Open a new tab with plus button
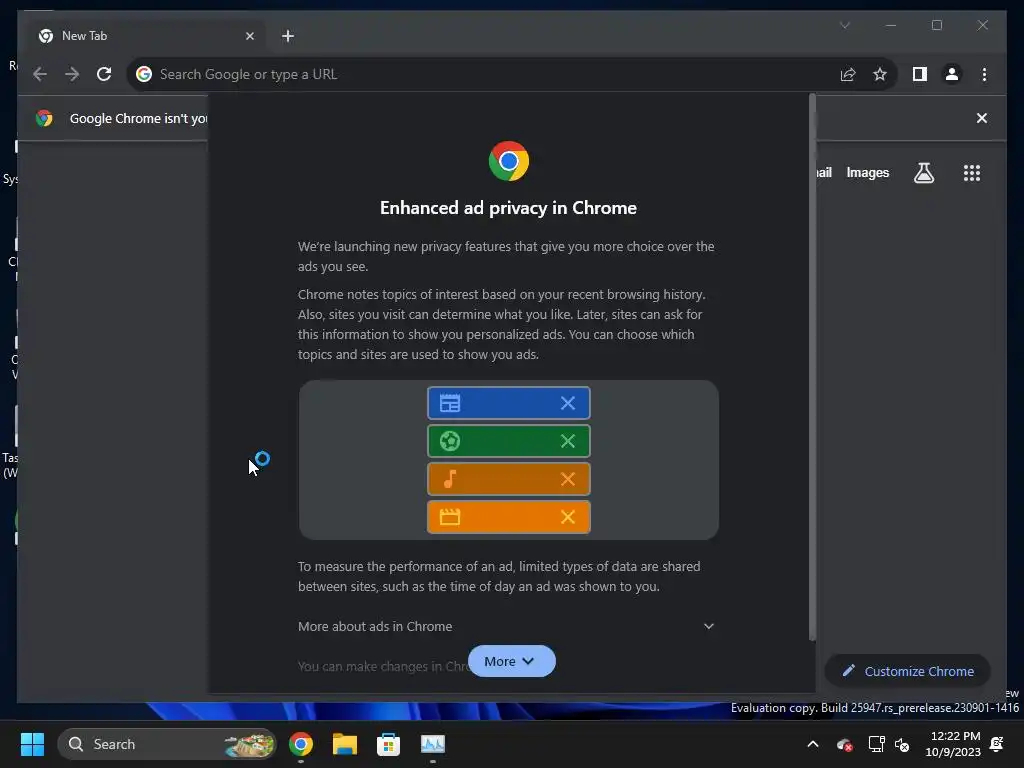The width and height of the screenshot is (1024, 768). (x=288, y=36)
